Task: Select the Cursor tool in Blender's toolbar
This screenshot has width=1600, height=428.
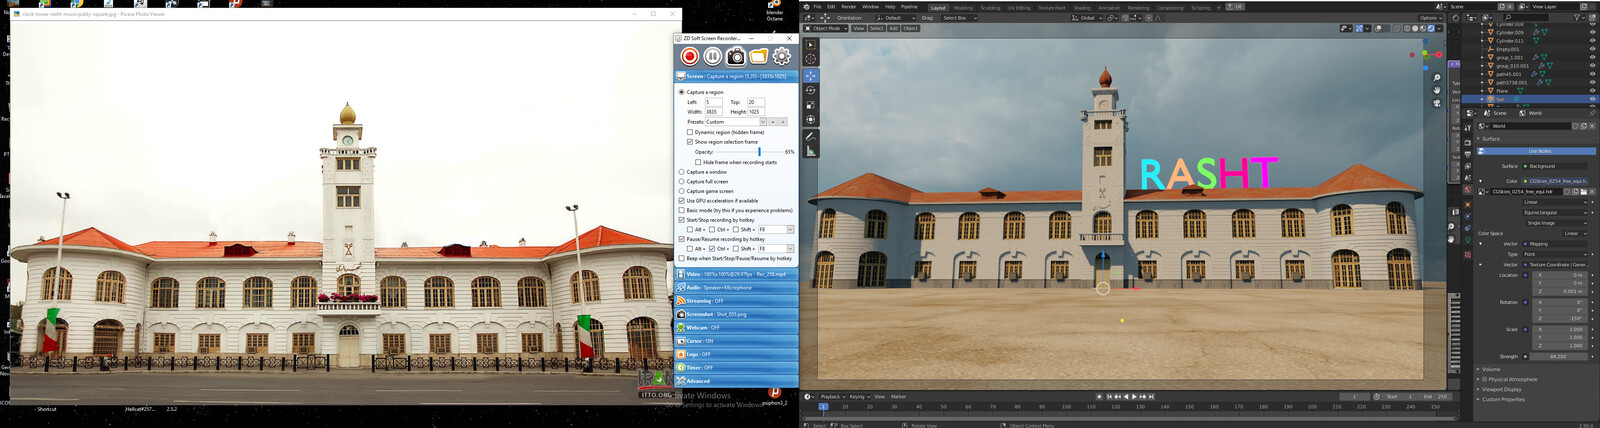Action: (x=810, y=59)
